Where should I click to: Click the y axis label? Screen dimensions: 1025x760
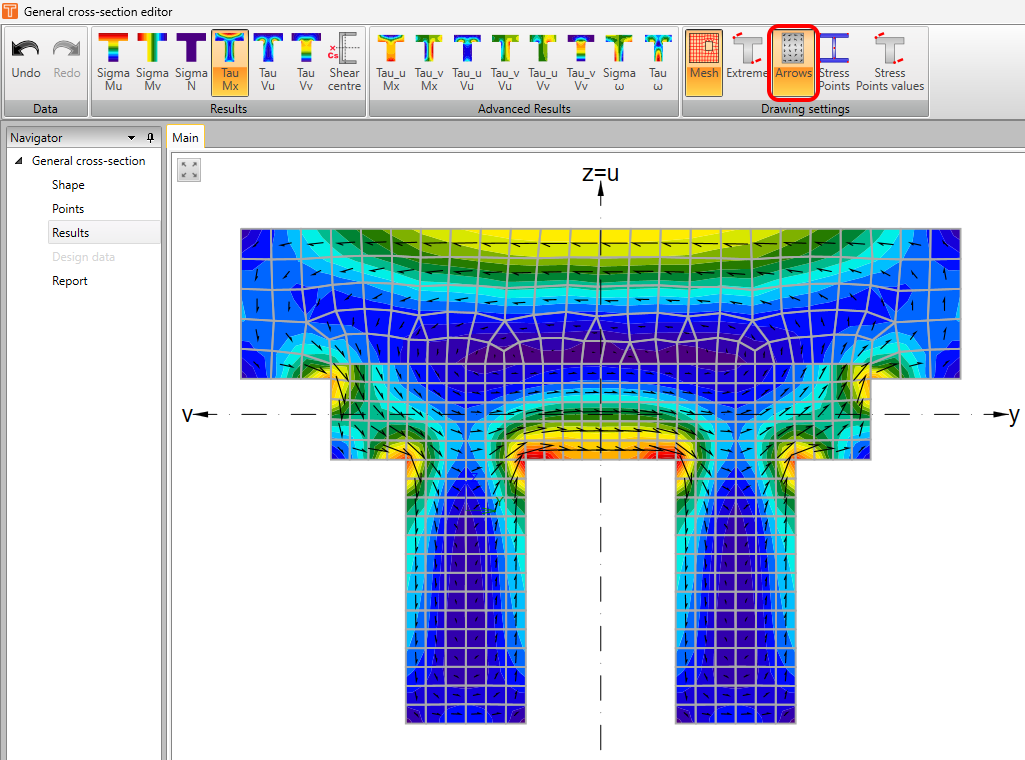(x=1014, y=415)
